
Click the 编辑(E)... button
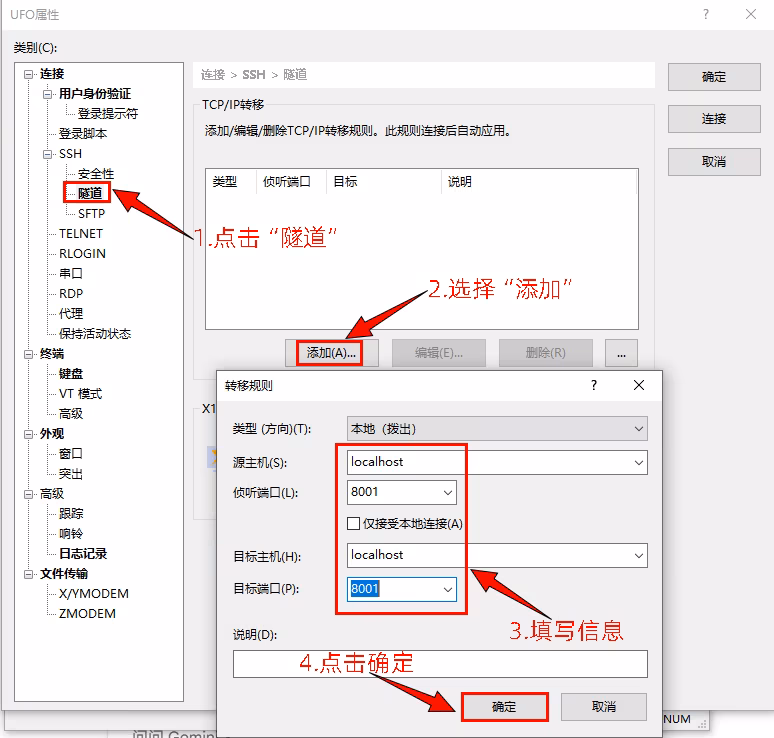tap(439, 353)
